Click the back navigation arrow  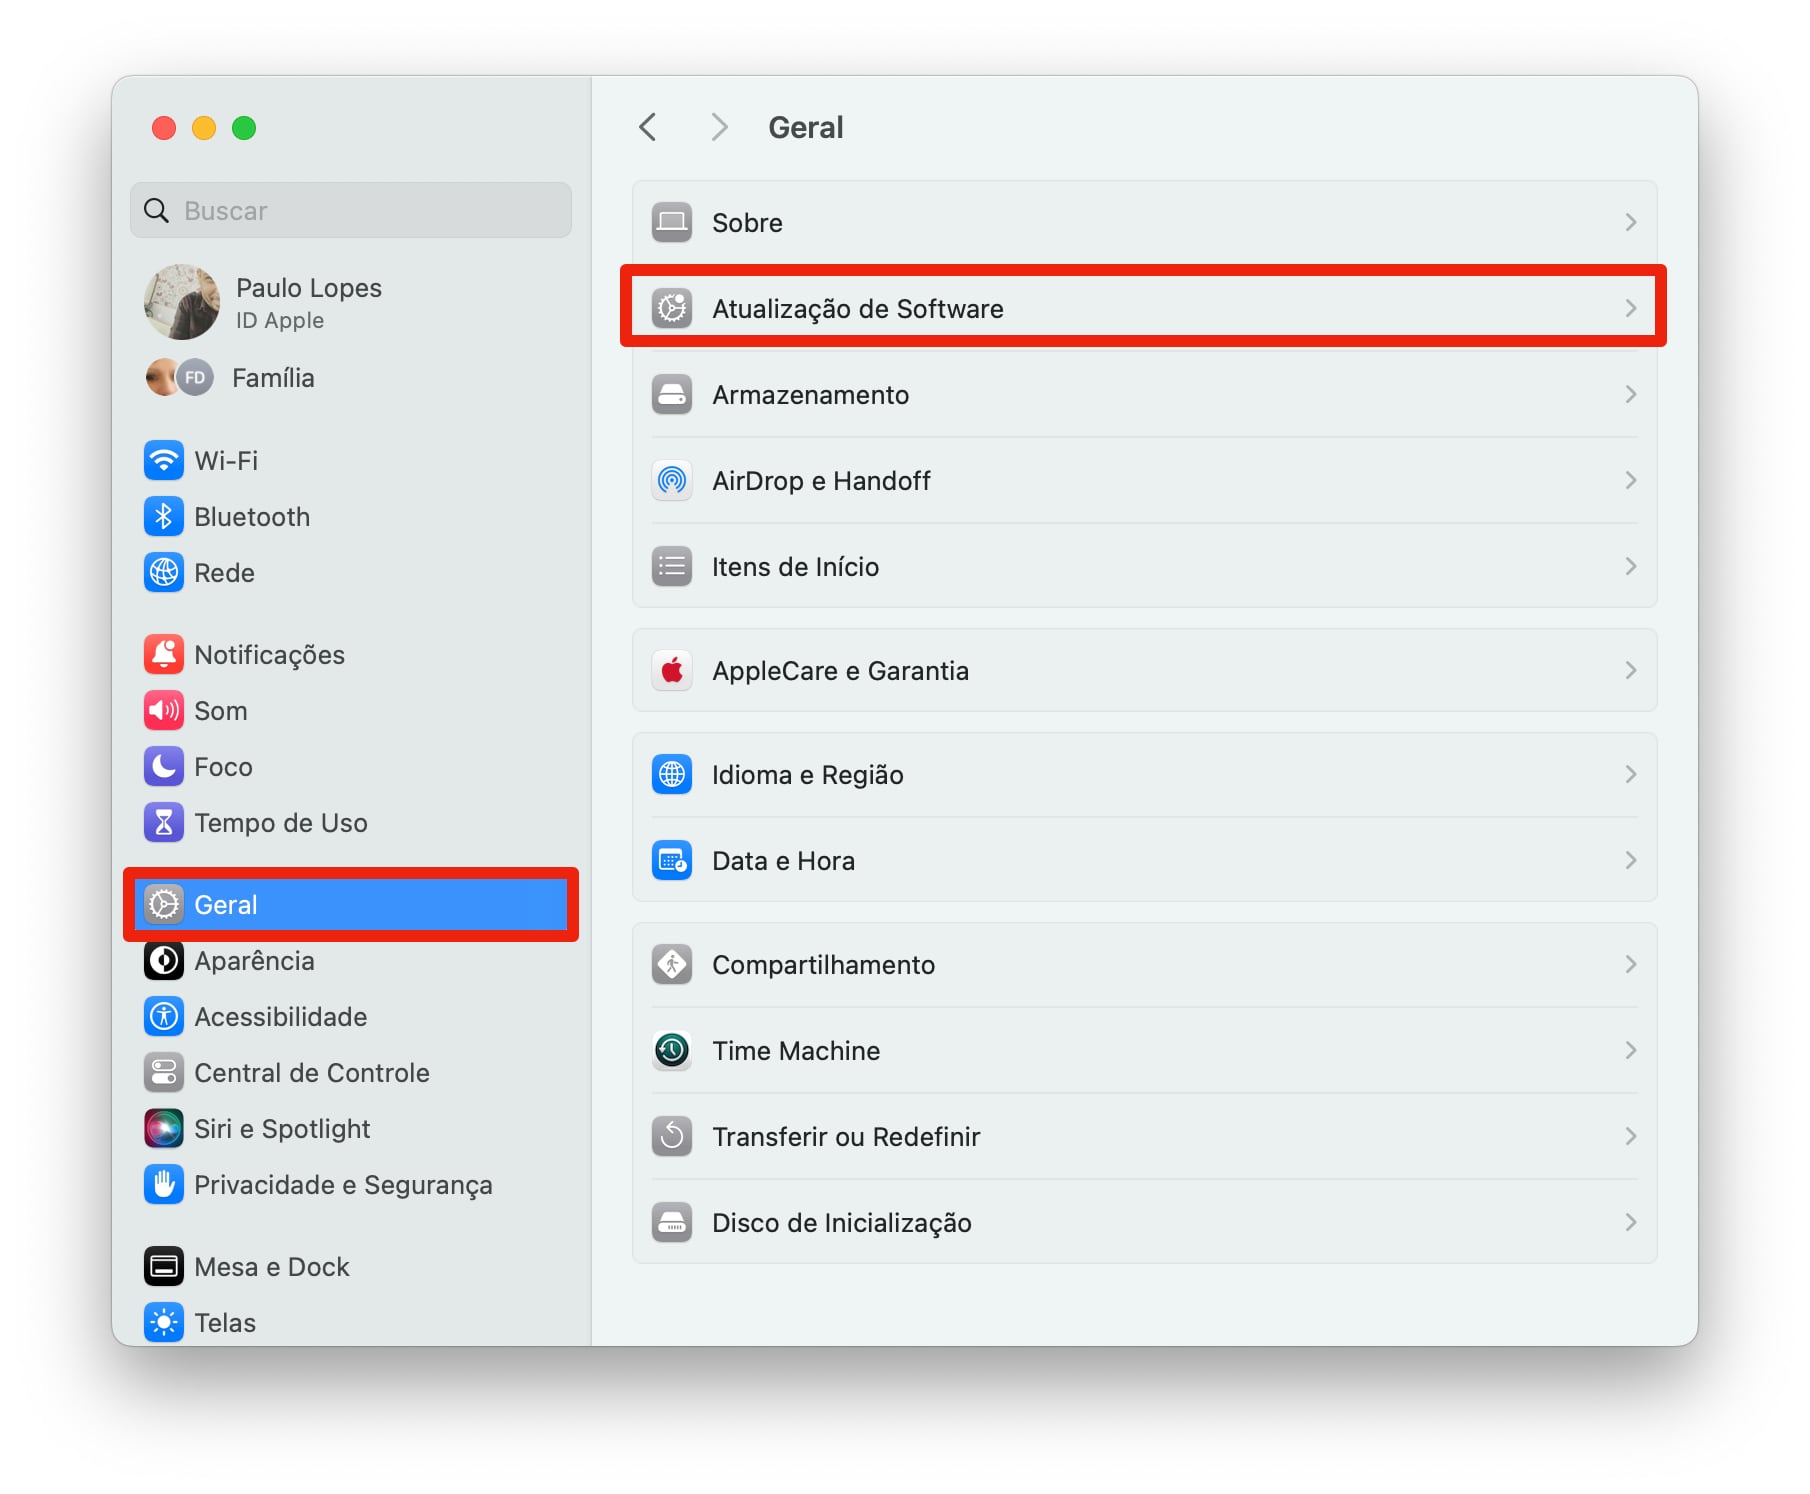coord(648,128)
